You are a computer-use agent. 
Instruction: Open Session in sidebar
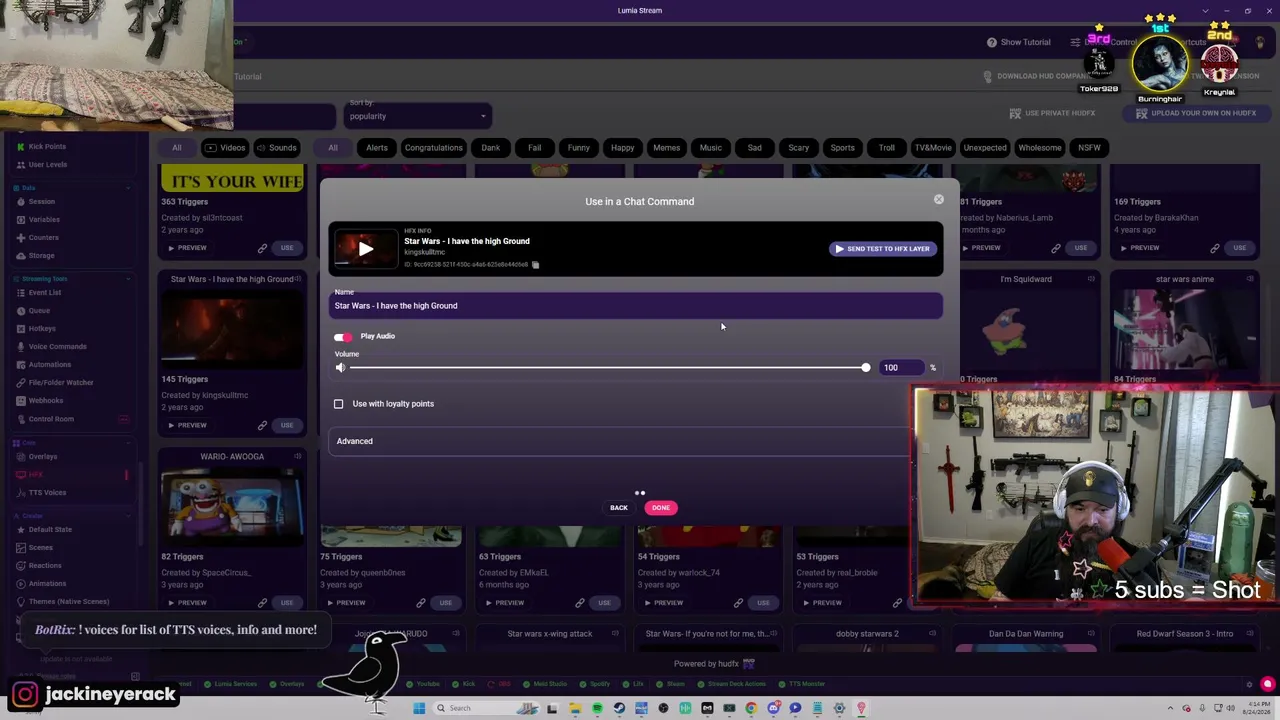click(x=41, y=202)
